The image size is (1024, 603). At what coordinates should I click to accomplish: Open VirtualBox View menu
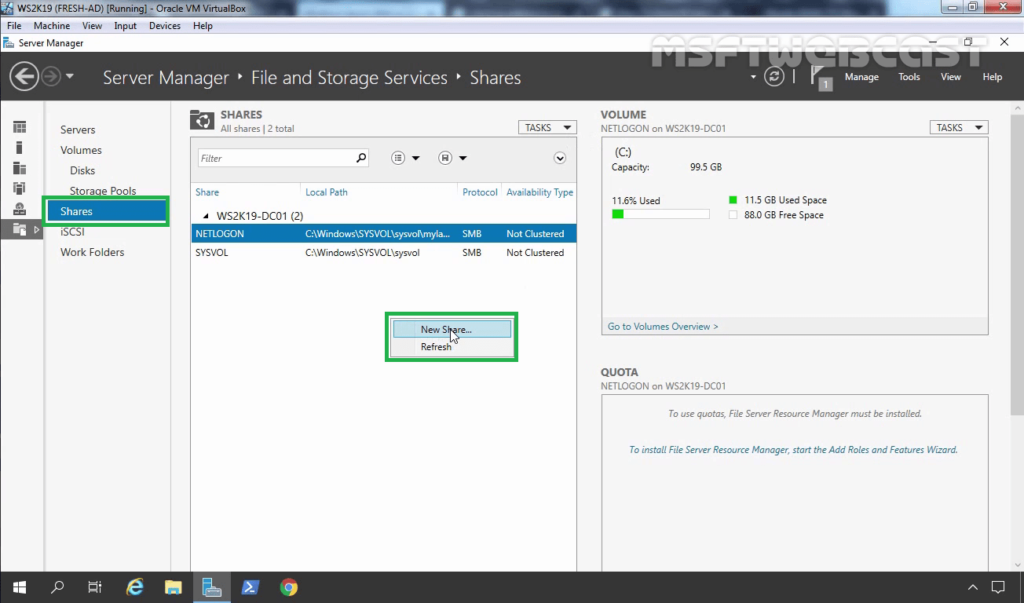[x=92, y=25]
